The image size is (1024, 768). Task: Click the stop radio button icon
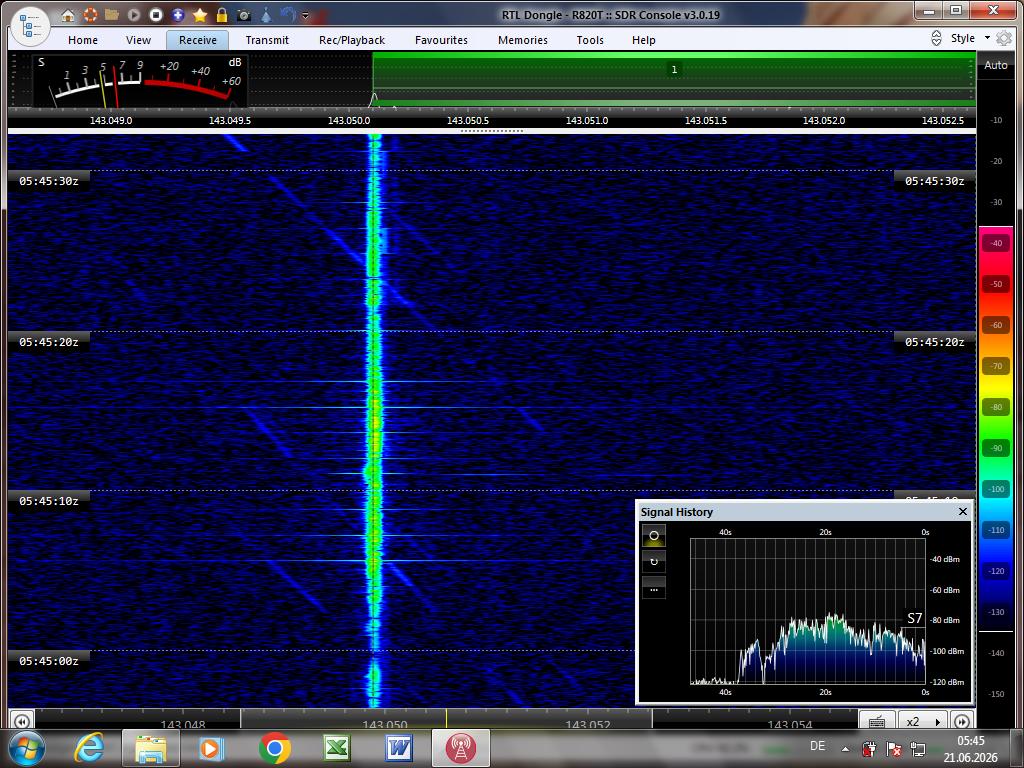tap(155, 14)
